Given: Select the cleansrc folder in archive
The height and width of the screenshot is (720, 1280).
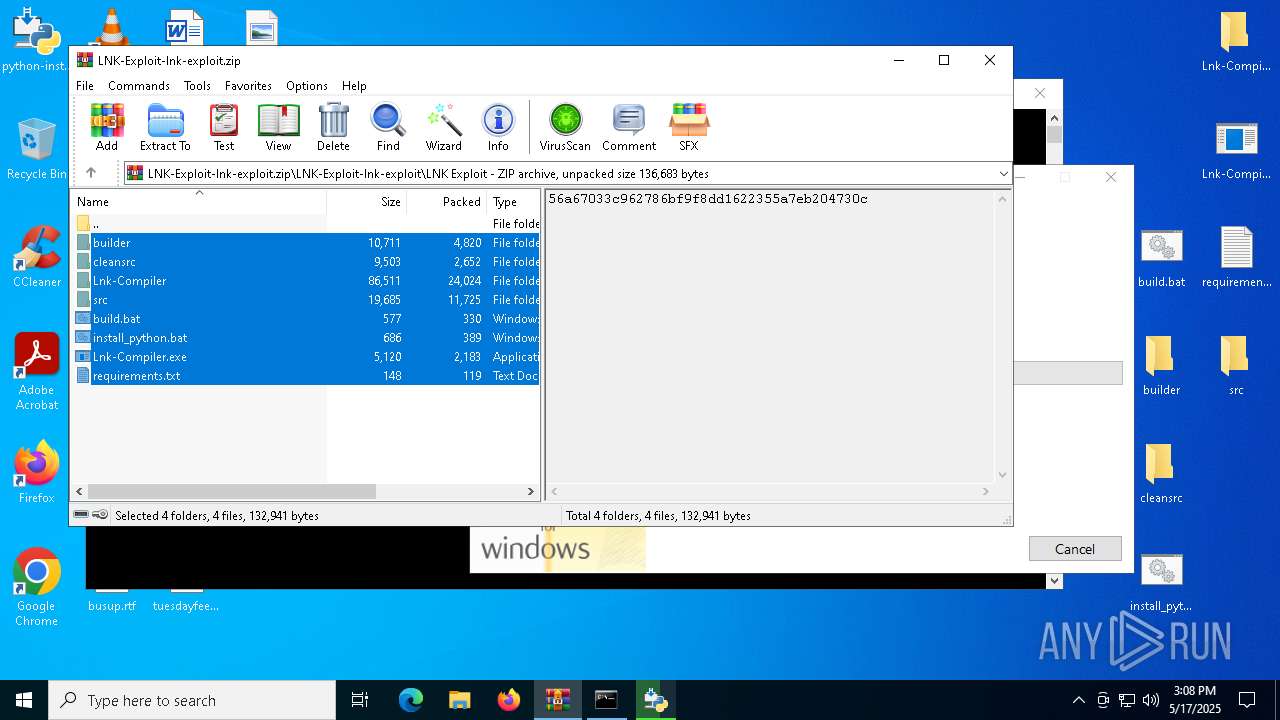Looking at the screenshot, I should (x=306, y=262).
